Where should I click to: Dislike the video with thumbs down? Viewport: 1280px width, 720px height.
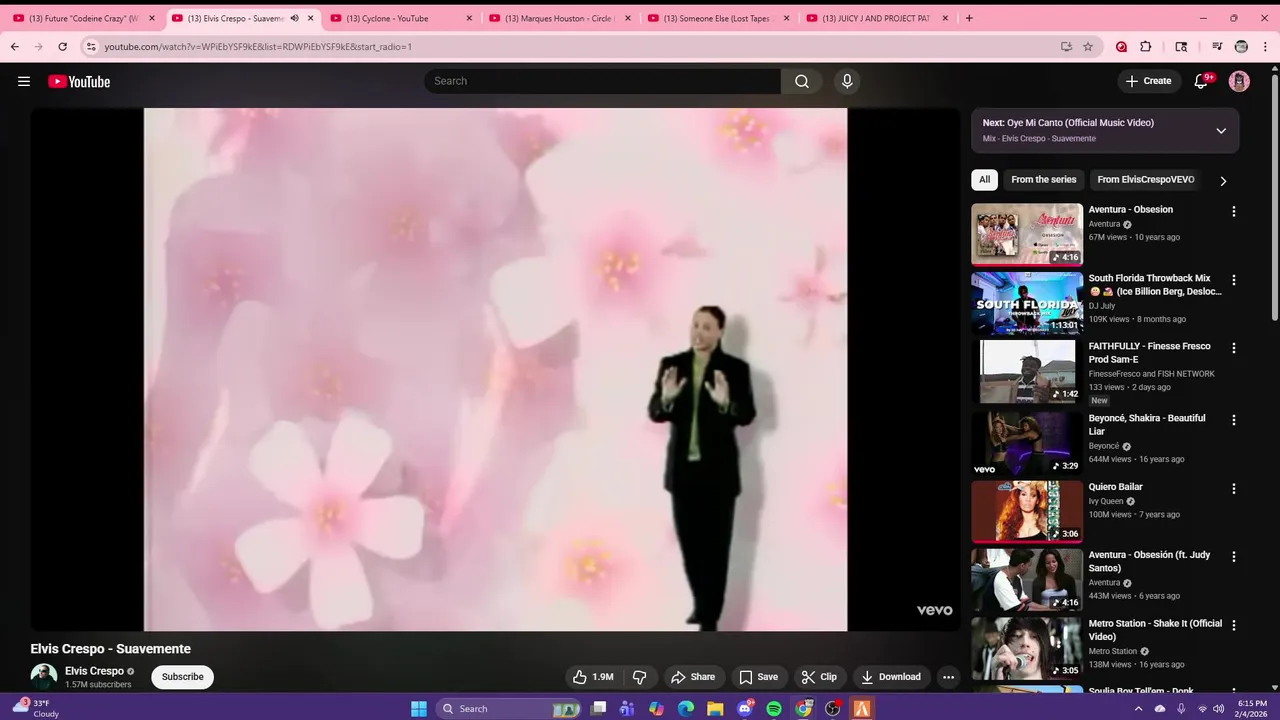pyautogui.click(x=639, y=677)
